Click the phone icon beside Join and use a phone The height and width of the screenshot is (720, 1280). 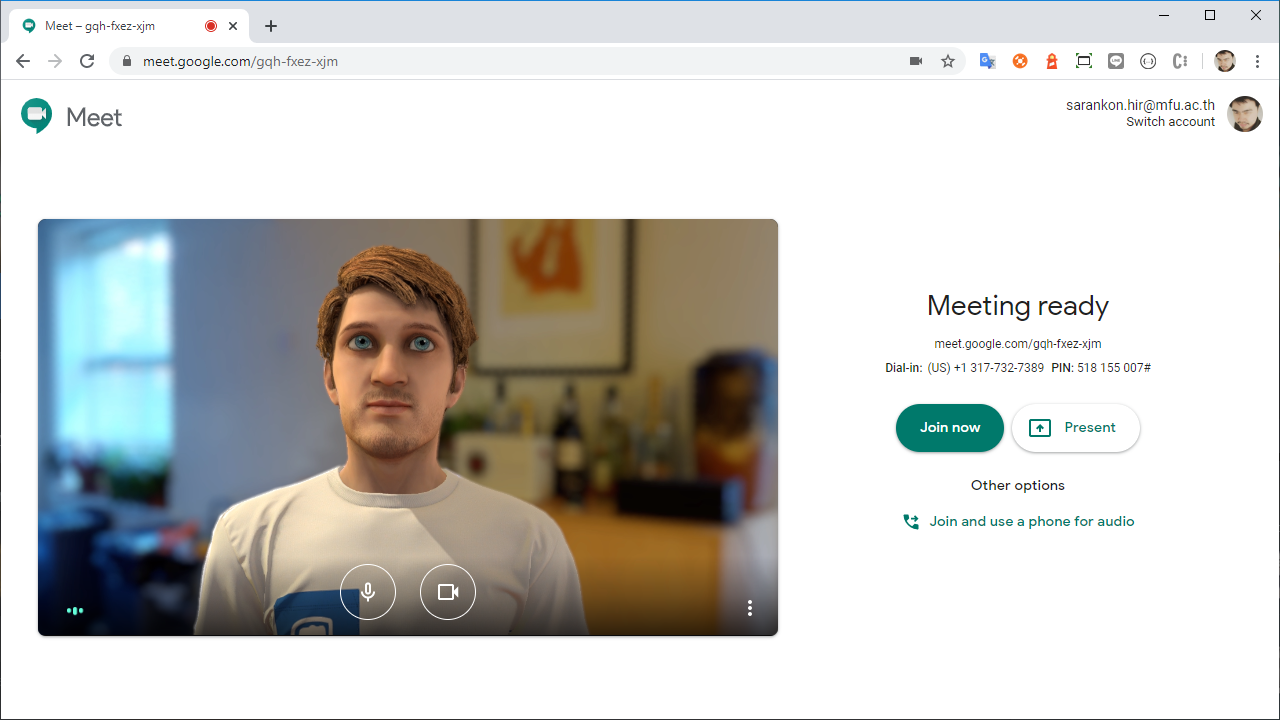click(910, 522)
